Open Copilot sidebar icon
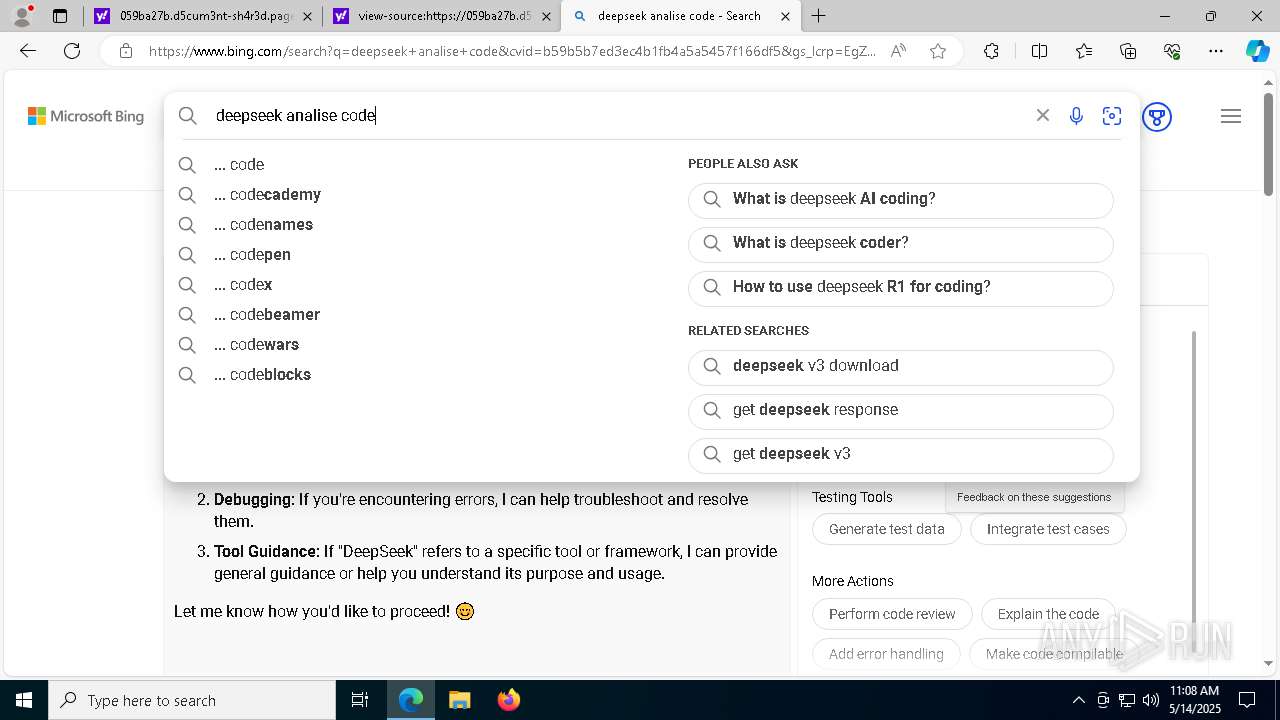 point(1257,51)
